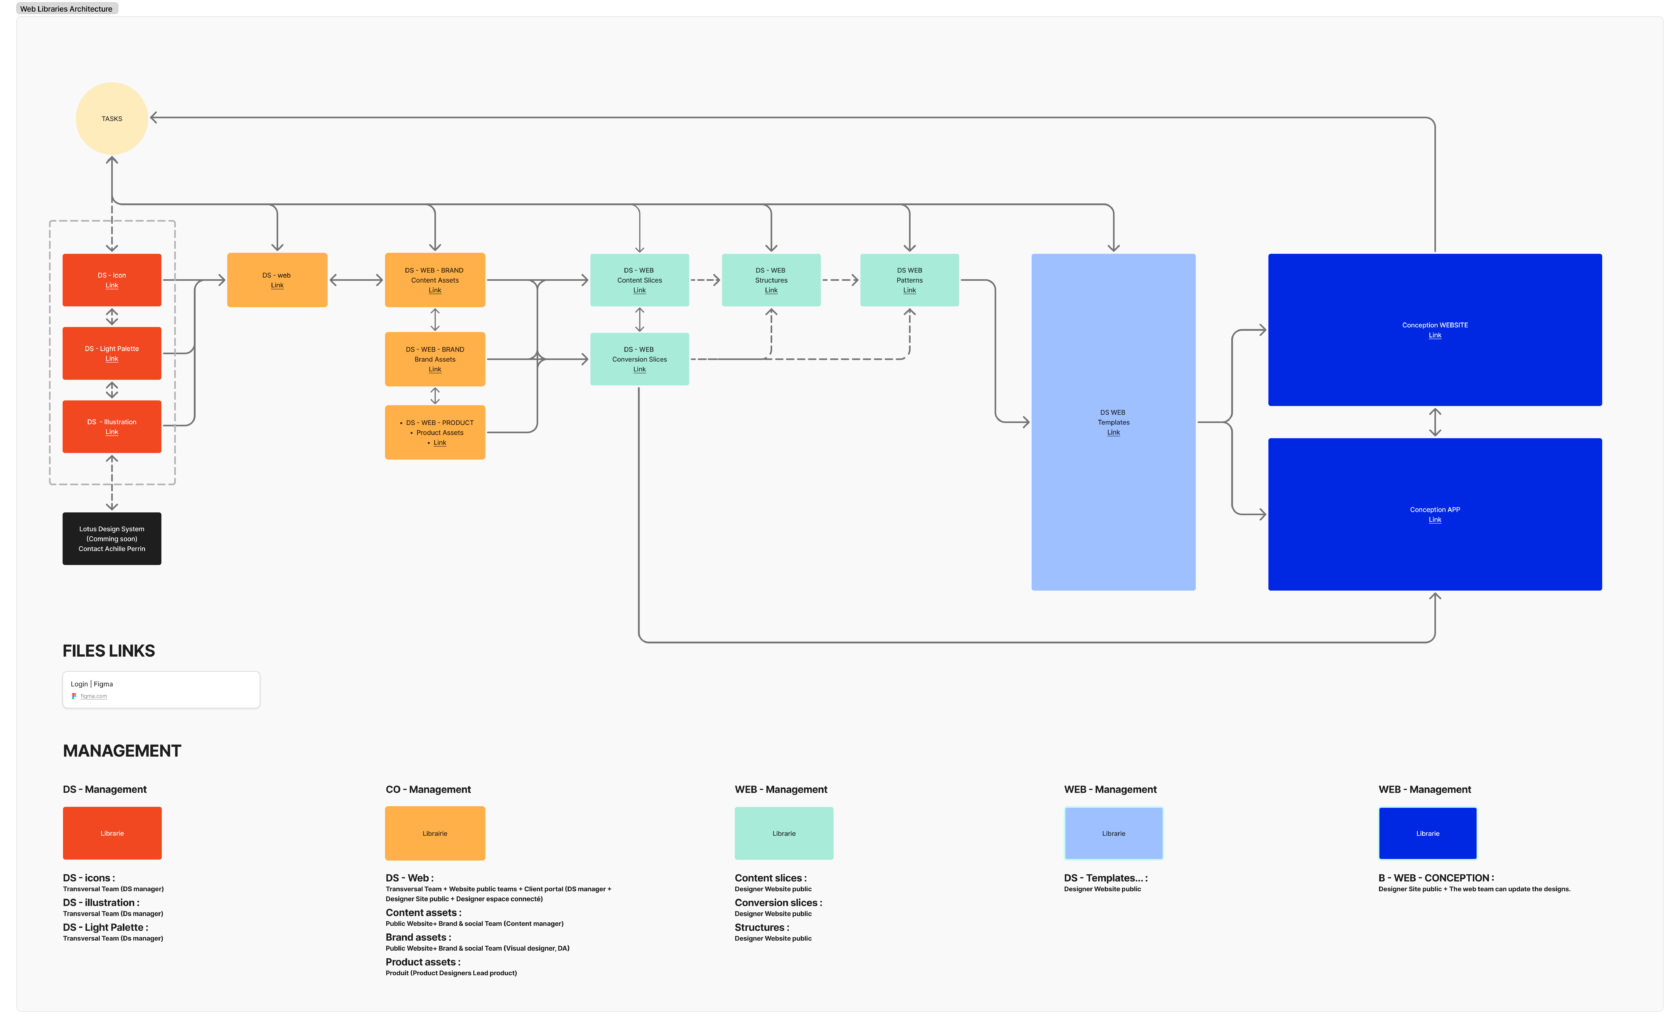Open the Conception WEBSITE Link
Viewport: 1680px width, 1028px height.
[x=1434, y=336]
